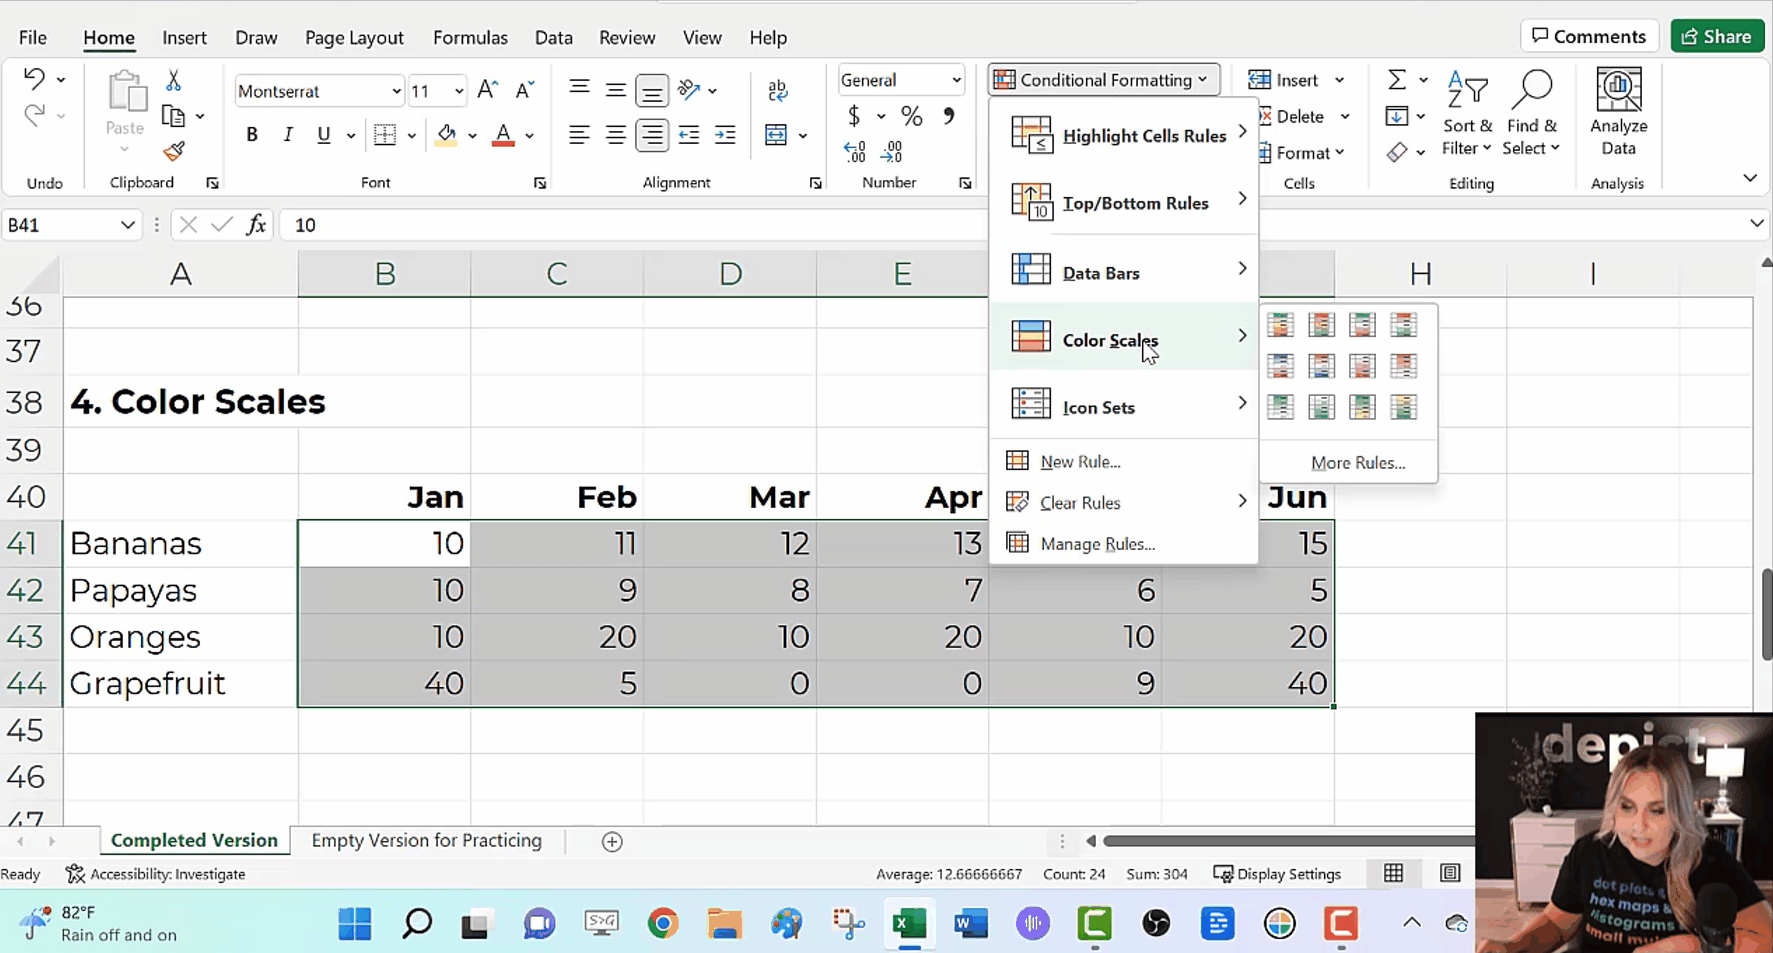The height and width of the screenshot is (953, 1773).
Task: Click Increase Decimal icon
Action: [x=855, y=152]
